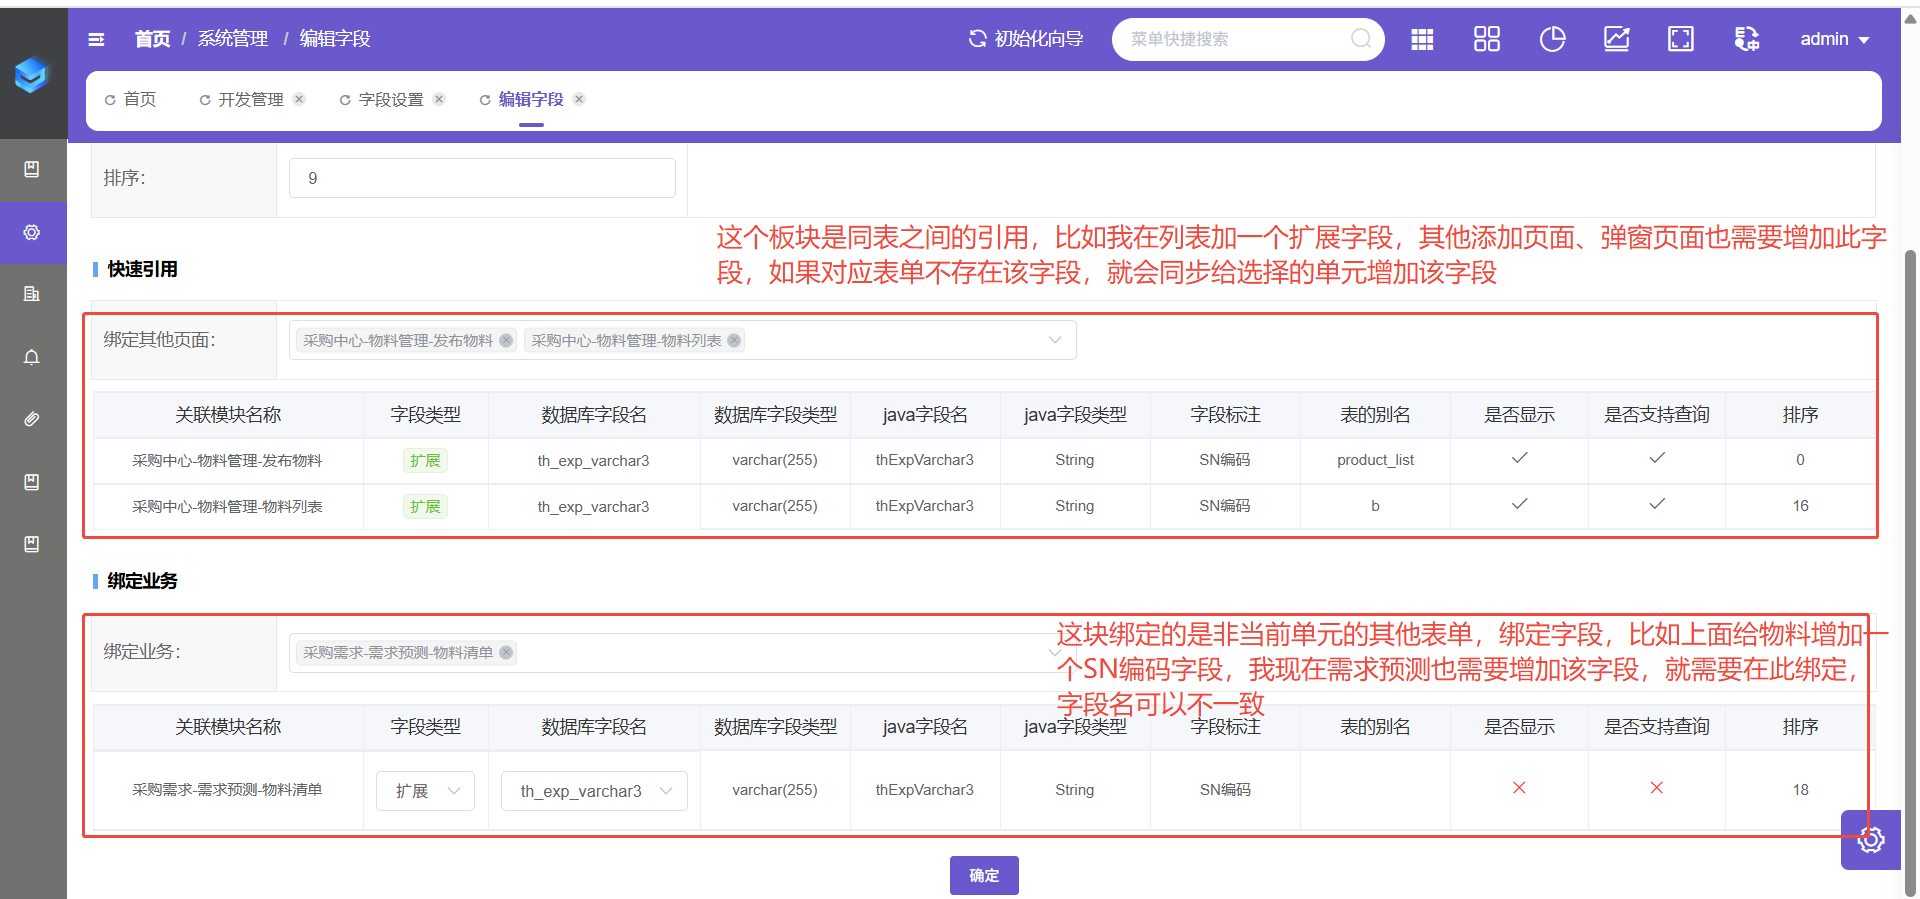Close the 开发管理 tab

point(299,99)
